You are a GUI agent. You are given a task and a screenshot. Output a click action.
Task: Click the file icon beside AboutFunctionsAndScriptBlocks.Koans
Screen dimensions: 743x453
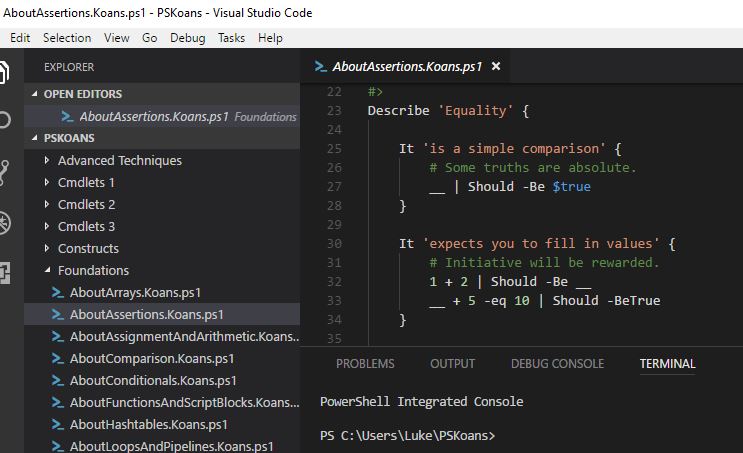pyautogui.click(x=58, y=403)
